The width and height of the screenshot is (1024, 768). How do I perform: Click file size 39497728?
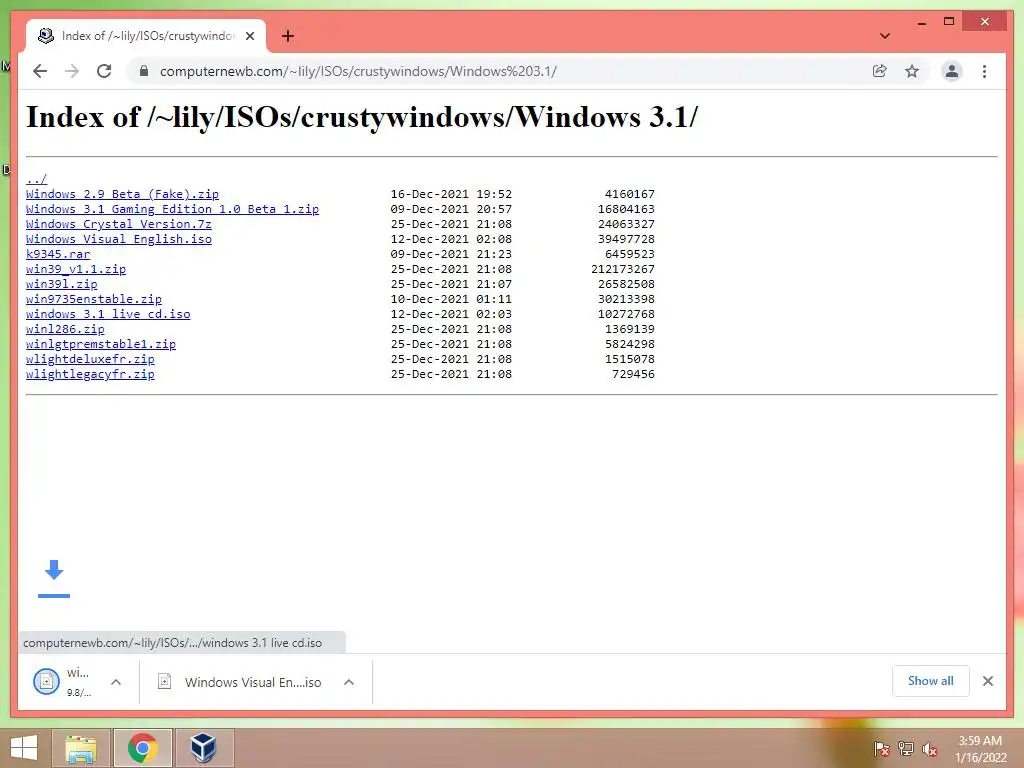[626, 239]
